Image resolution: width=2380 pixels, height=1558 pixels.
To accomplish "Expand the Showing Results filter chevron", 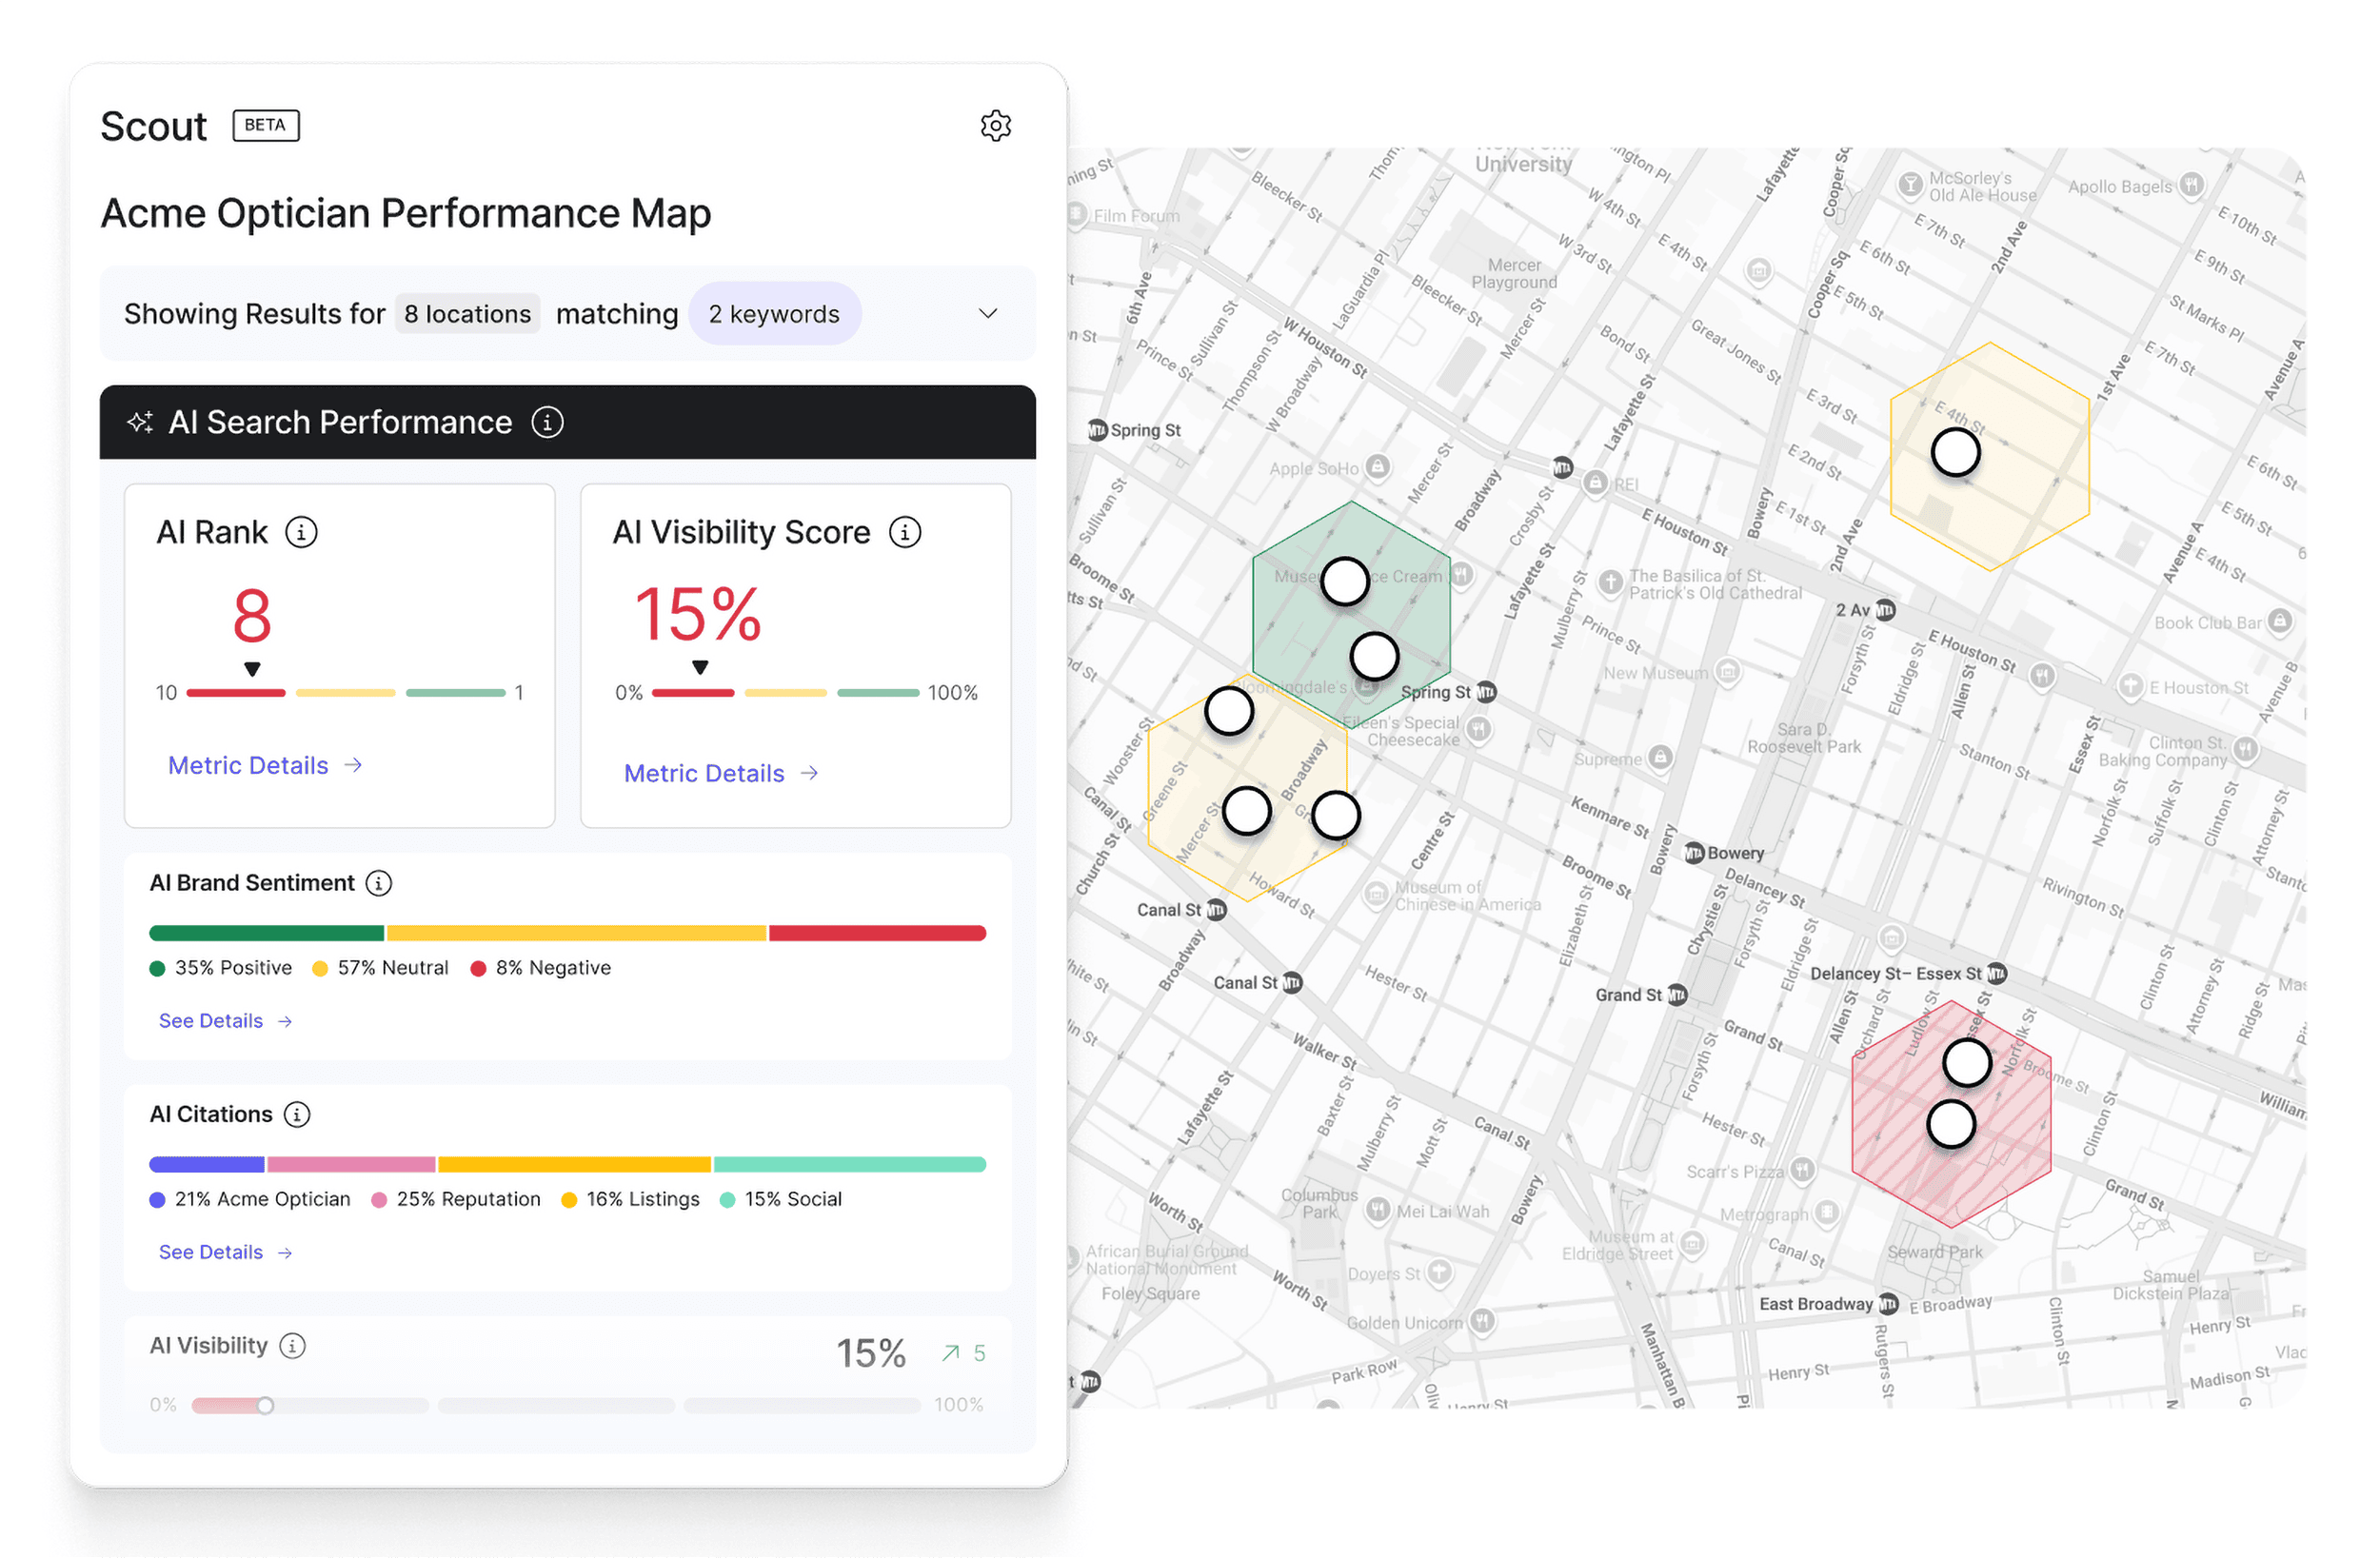I will (988, 314).
